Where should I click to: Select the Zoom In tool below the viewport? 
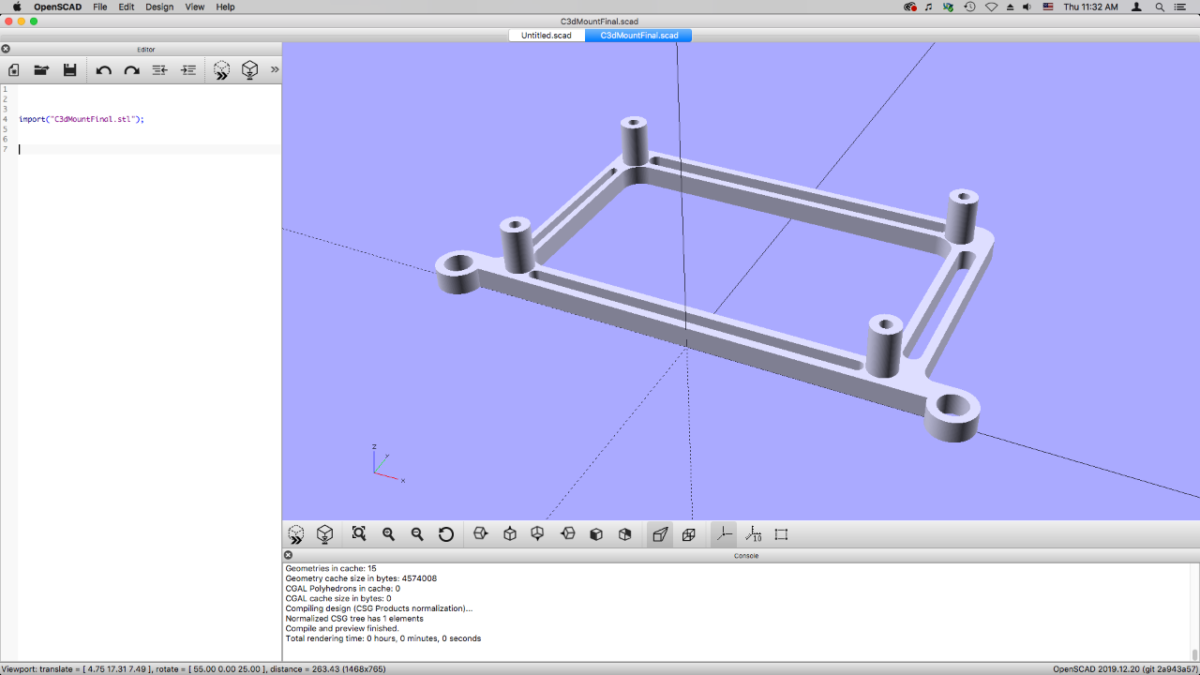pos(389,534)
